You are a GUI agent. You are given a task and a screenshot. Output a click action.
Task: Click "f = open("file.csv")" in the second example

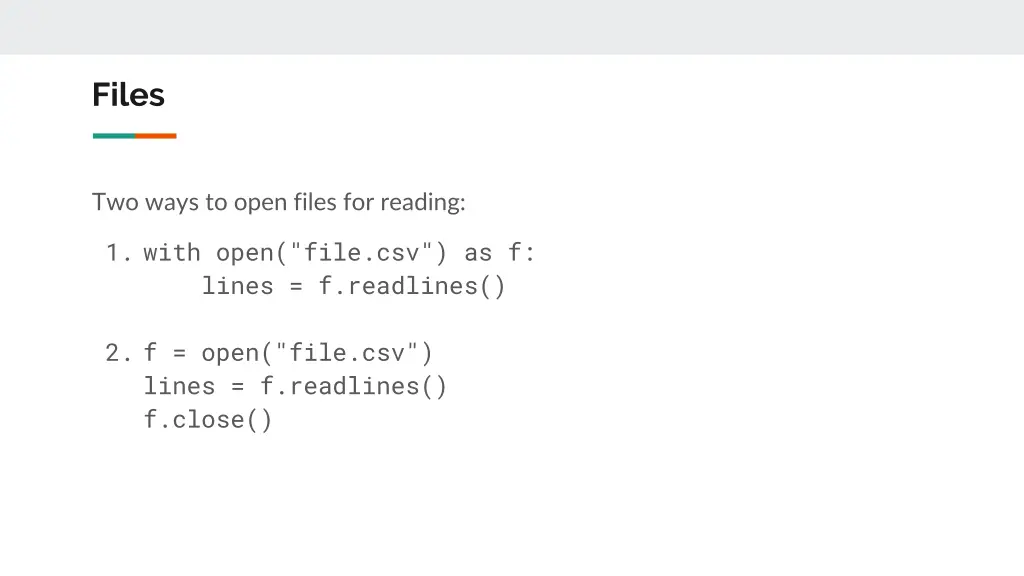[x=288, y=353]
